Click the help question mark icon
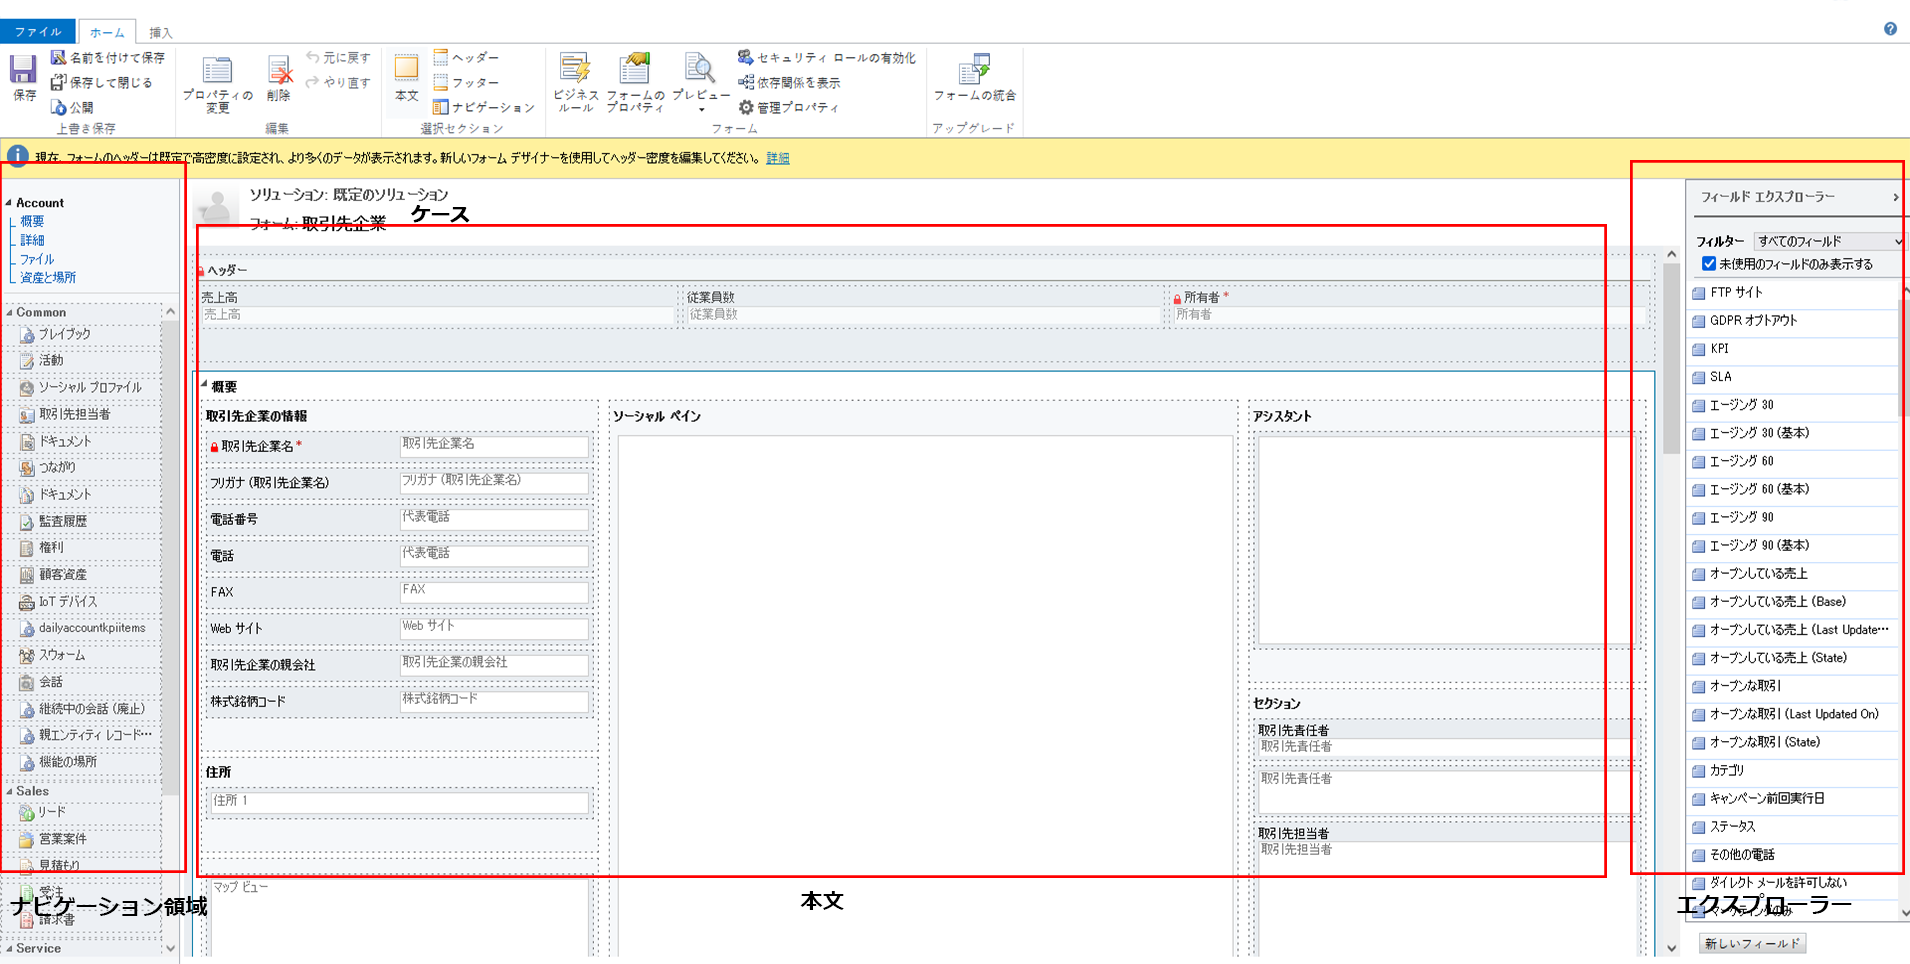 (x=1890, y=29)
